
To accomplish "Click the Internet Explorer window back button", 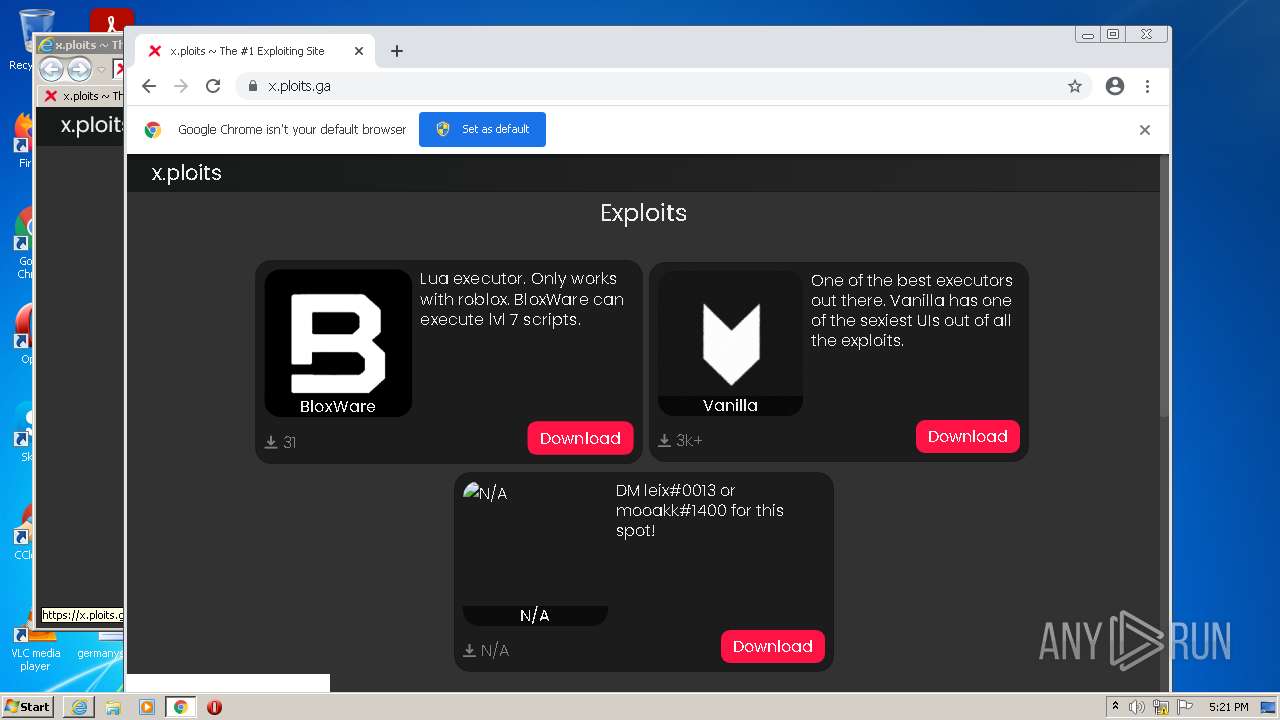I will click(x=51, y=69).
